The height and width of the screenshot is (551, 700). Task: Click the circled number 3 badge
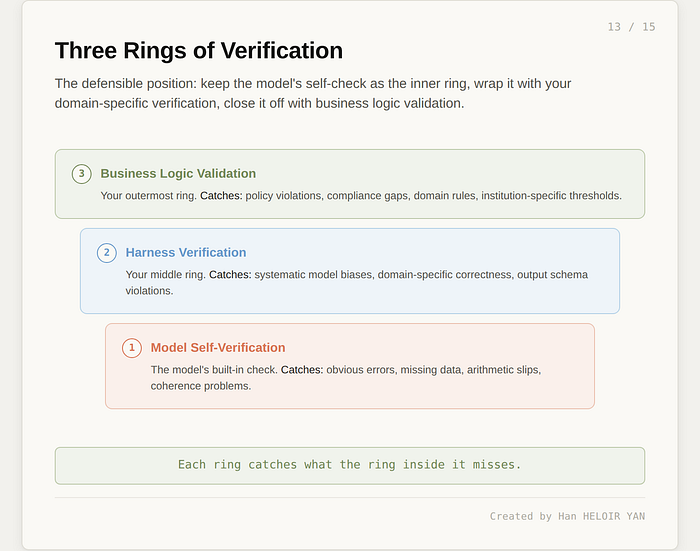[x=82, y=174]
